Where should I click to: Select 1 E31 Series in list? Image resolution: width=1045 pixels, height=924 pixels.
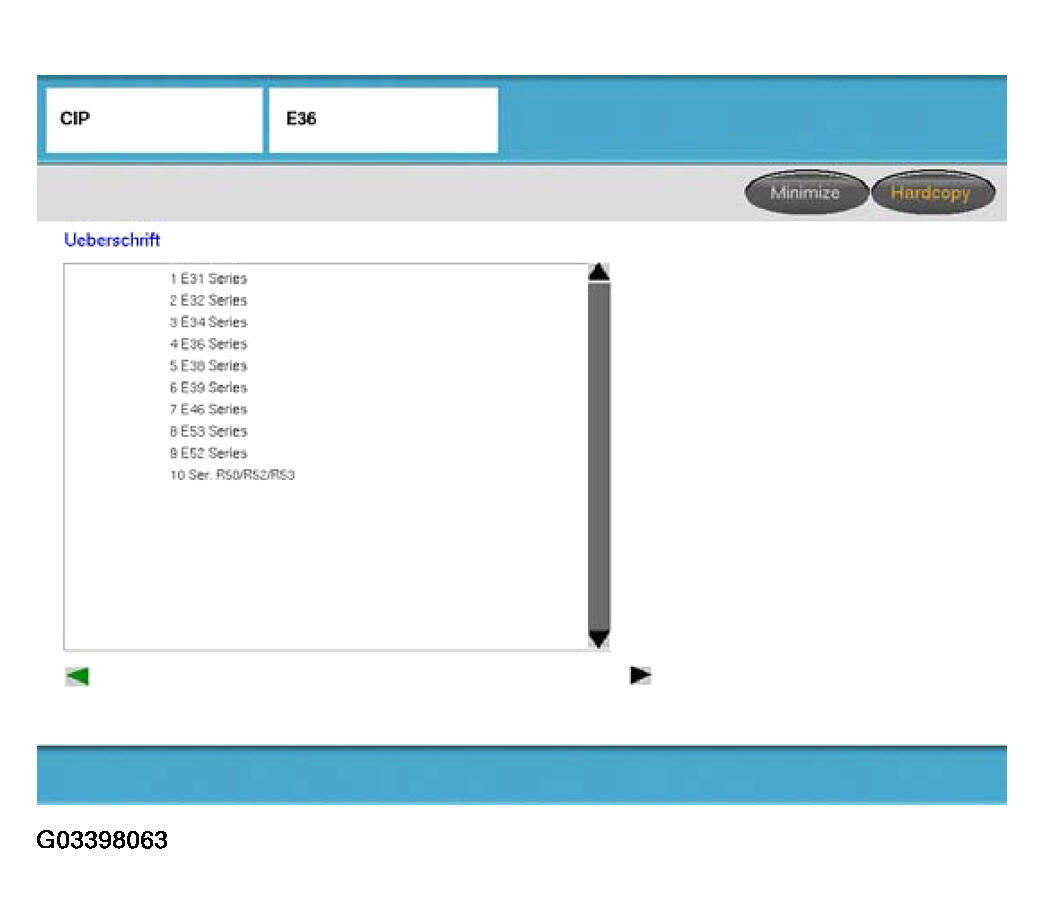click(208, 279)
